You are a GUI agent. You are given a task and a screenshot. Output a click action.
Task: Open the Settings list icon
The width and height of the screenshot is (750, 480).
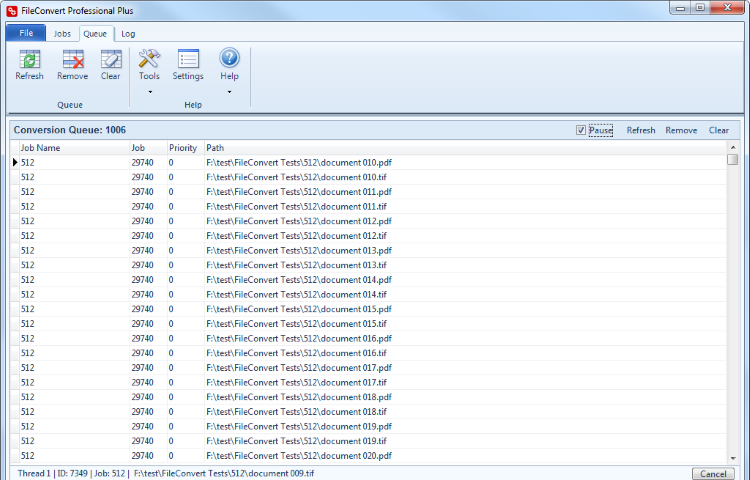coord(188,59)
